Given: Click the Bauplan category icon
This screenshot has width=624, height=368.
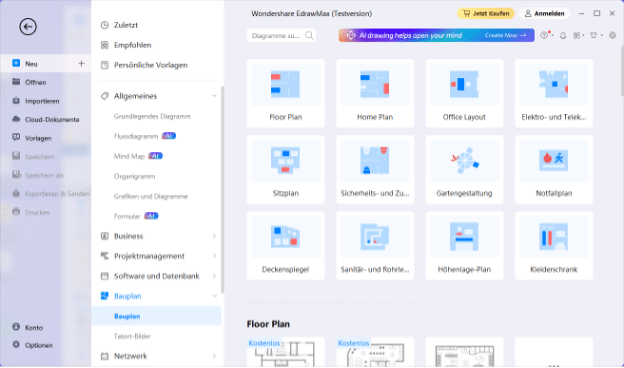Looking at the screenshot, I should click(x=105, y=296).
